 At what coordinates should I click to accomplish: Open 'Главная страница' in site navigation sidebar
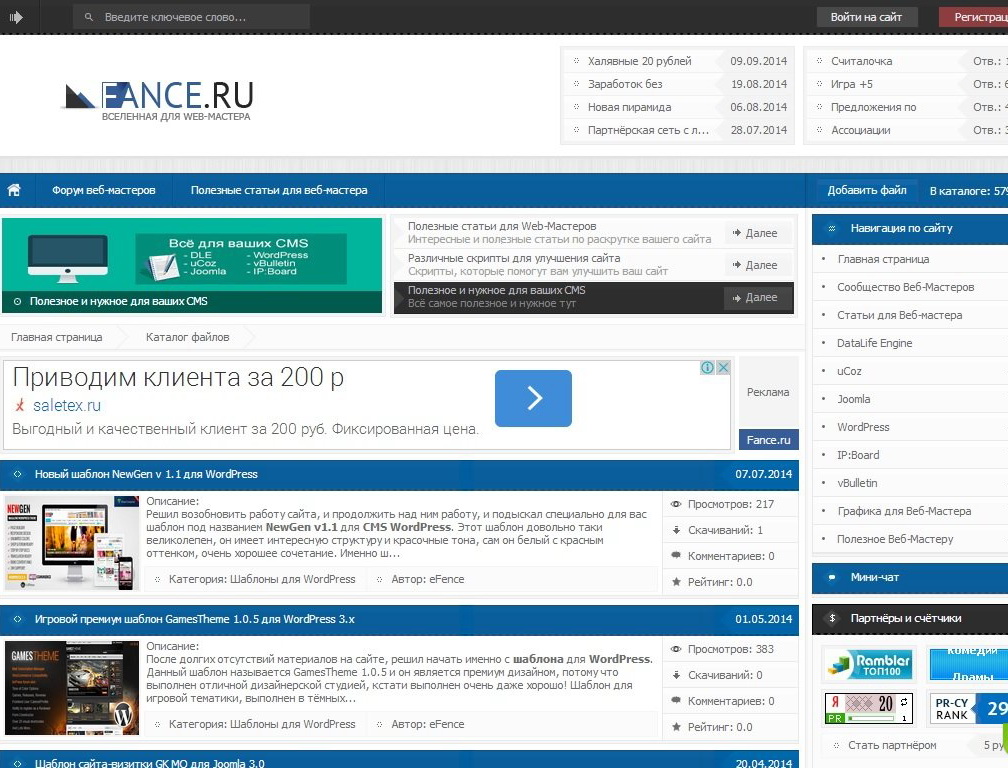[x=883, y=260]
